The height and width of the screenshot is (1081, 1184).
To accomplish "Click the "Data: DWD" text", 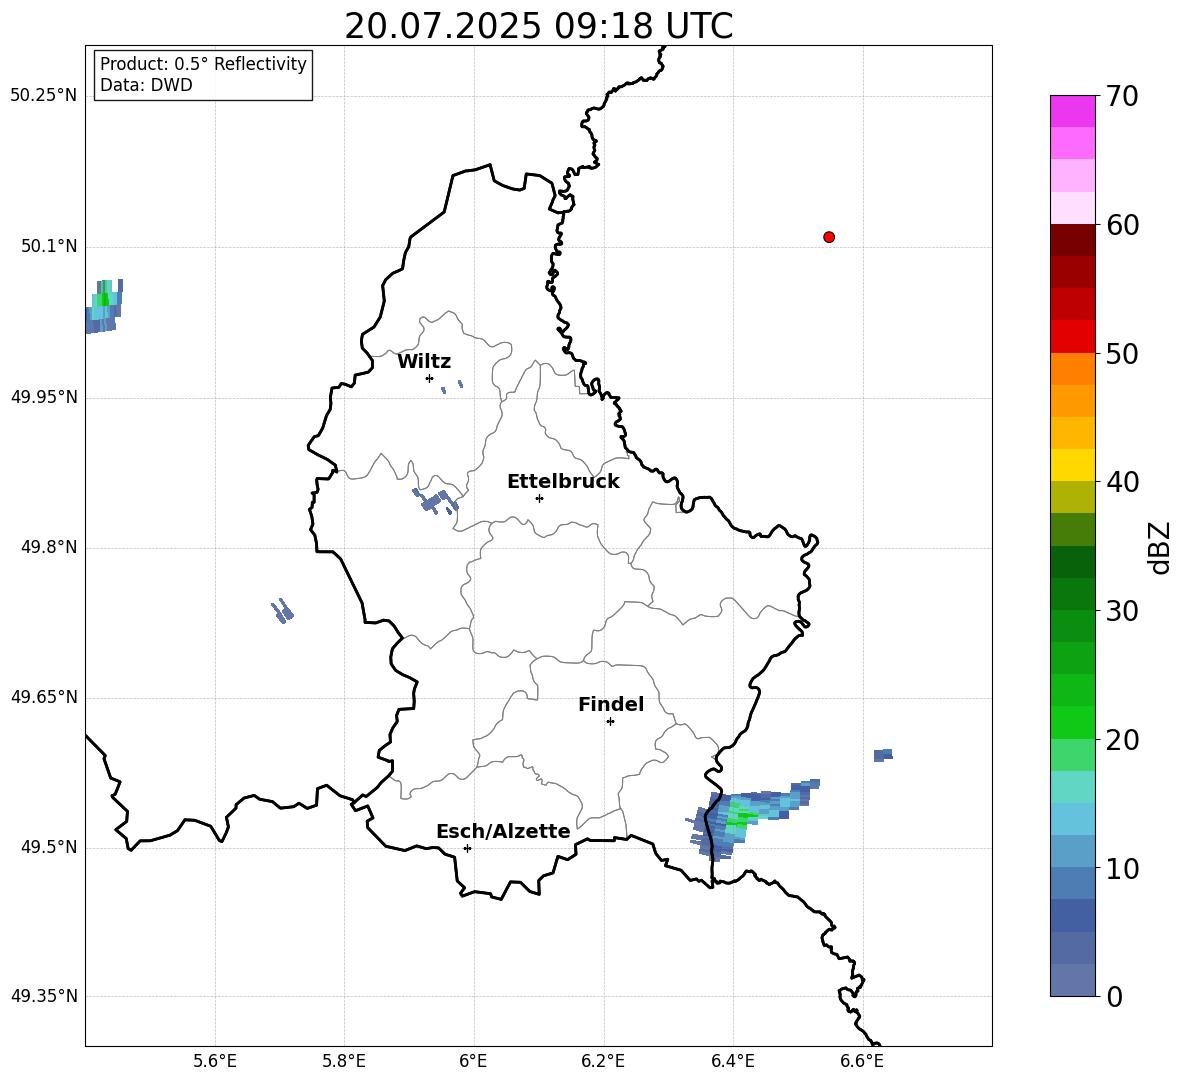I will pos(146,85).
